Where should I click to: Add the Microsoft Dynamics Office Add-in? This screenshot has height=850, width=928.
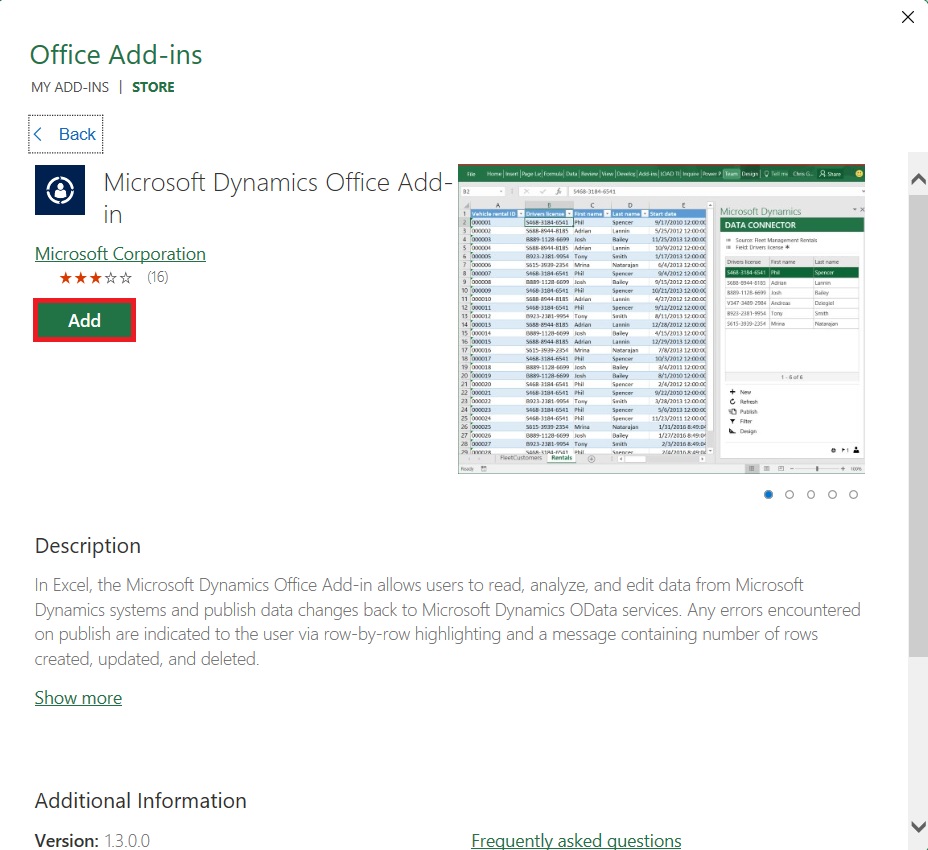(85, 320)
